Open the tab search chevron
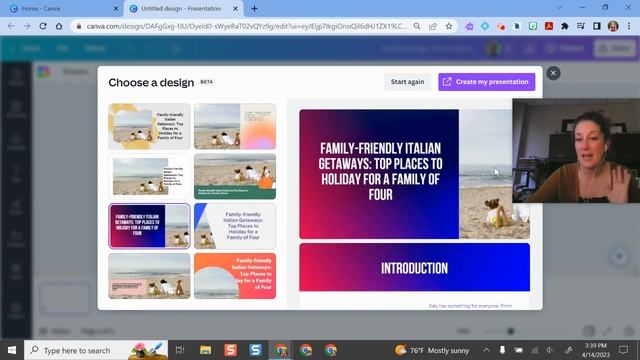Viewport: 640px width, 360px height. (559, 7)
